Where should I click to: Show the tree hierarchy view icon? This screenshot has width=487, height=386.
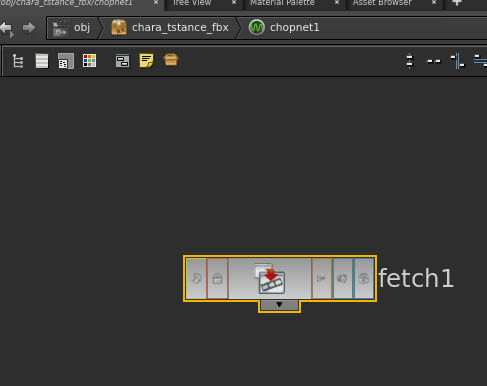(x=18, y=61)
